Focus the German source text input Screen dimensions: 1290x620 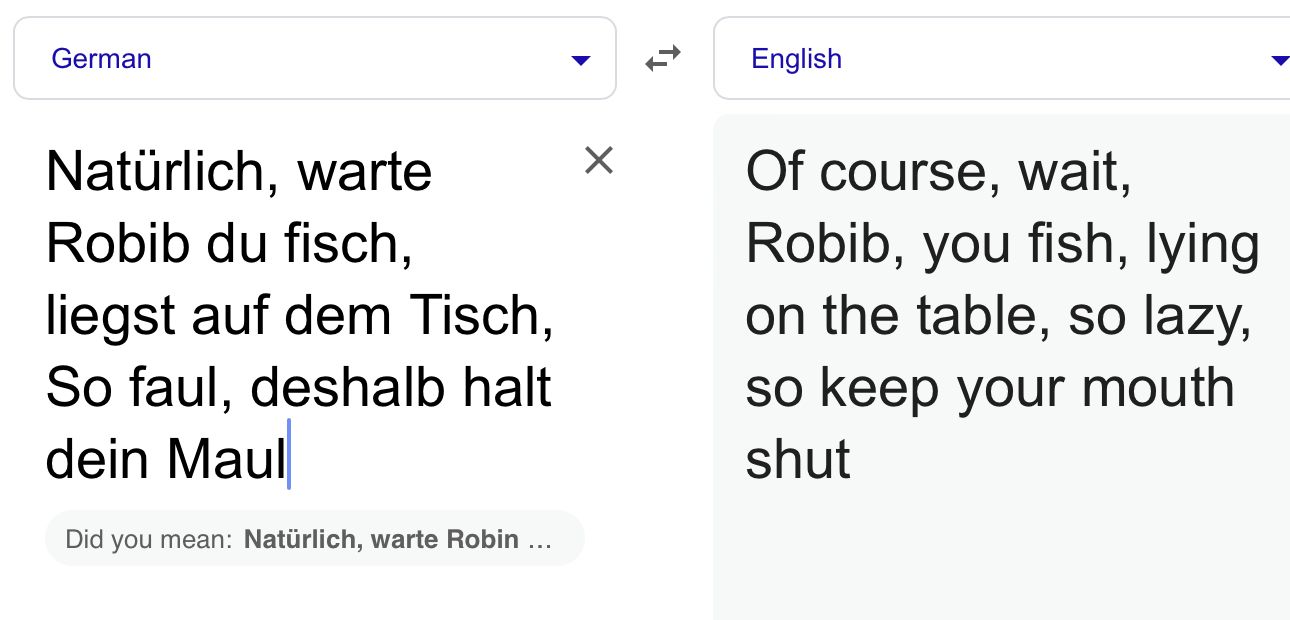pyautogui.click(x=300, y=315)
